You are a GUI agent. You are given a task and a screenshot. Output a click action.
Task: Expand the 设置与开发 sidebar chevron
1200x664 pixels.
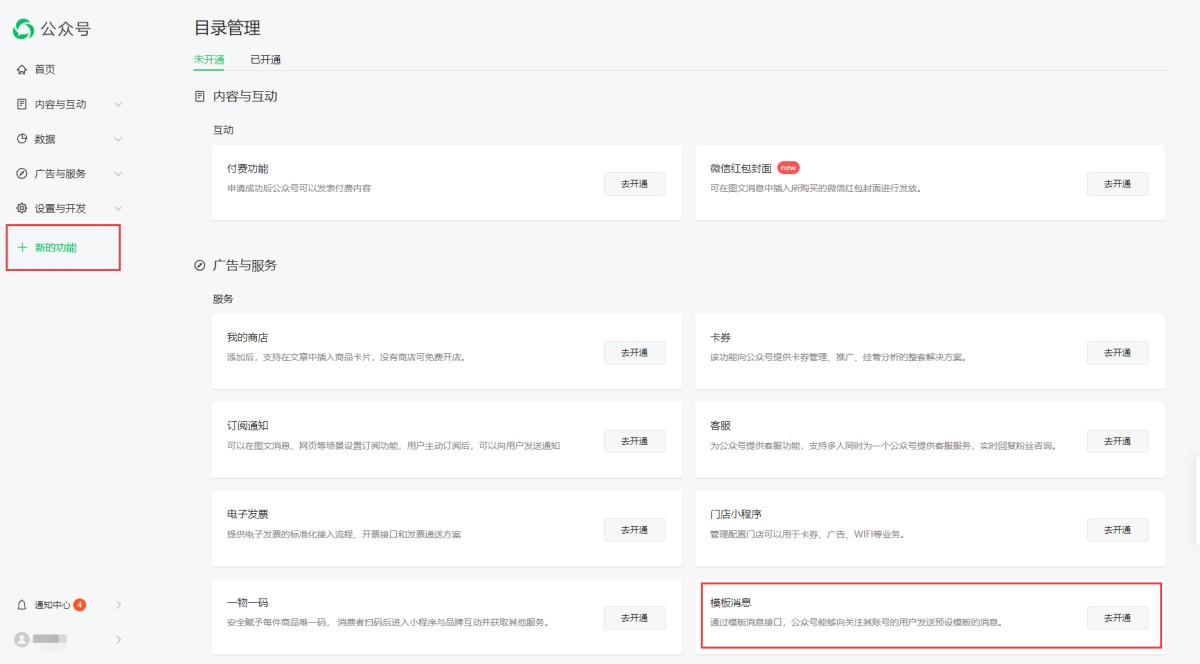(x=118, y=208)
